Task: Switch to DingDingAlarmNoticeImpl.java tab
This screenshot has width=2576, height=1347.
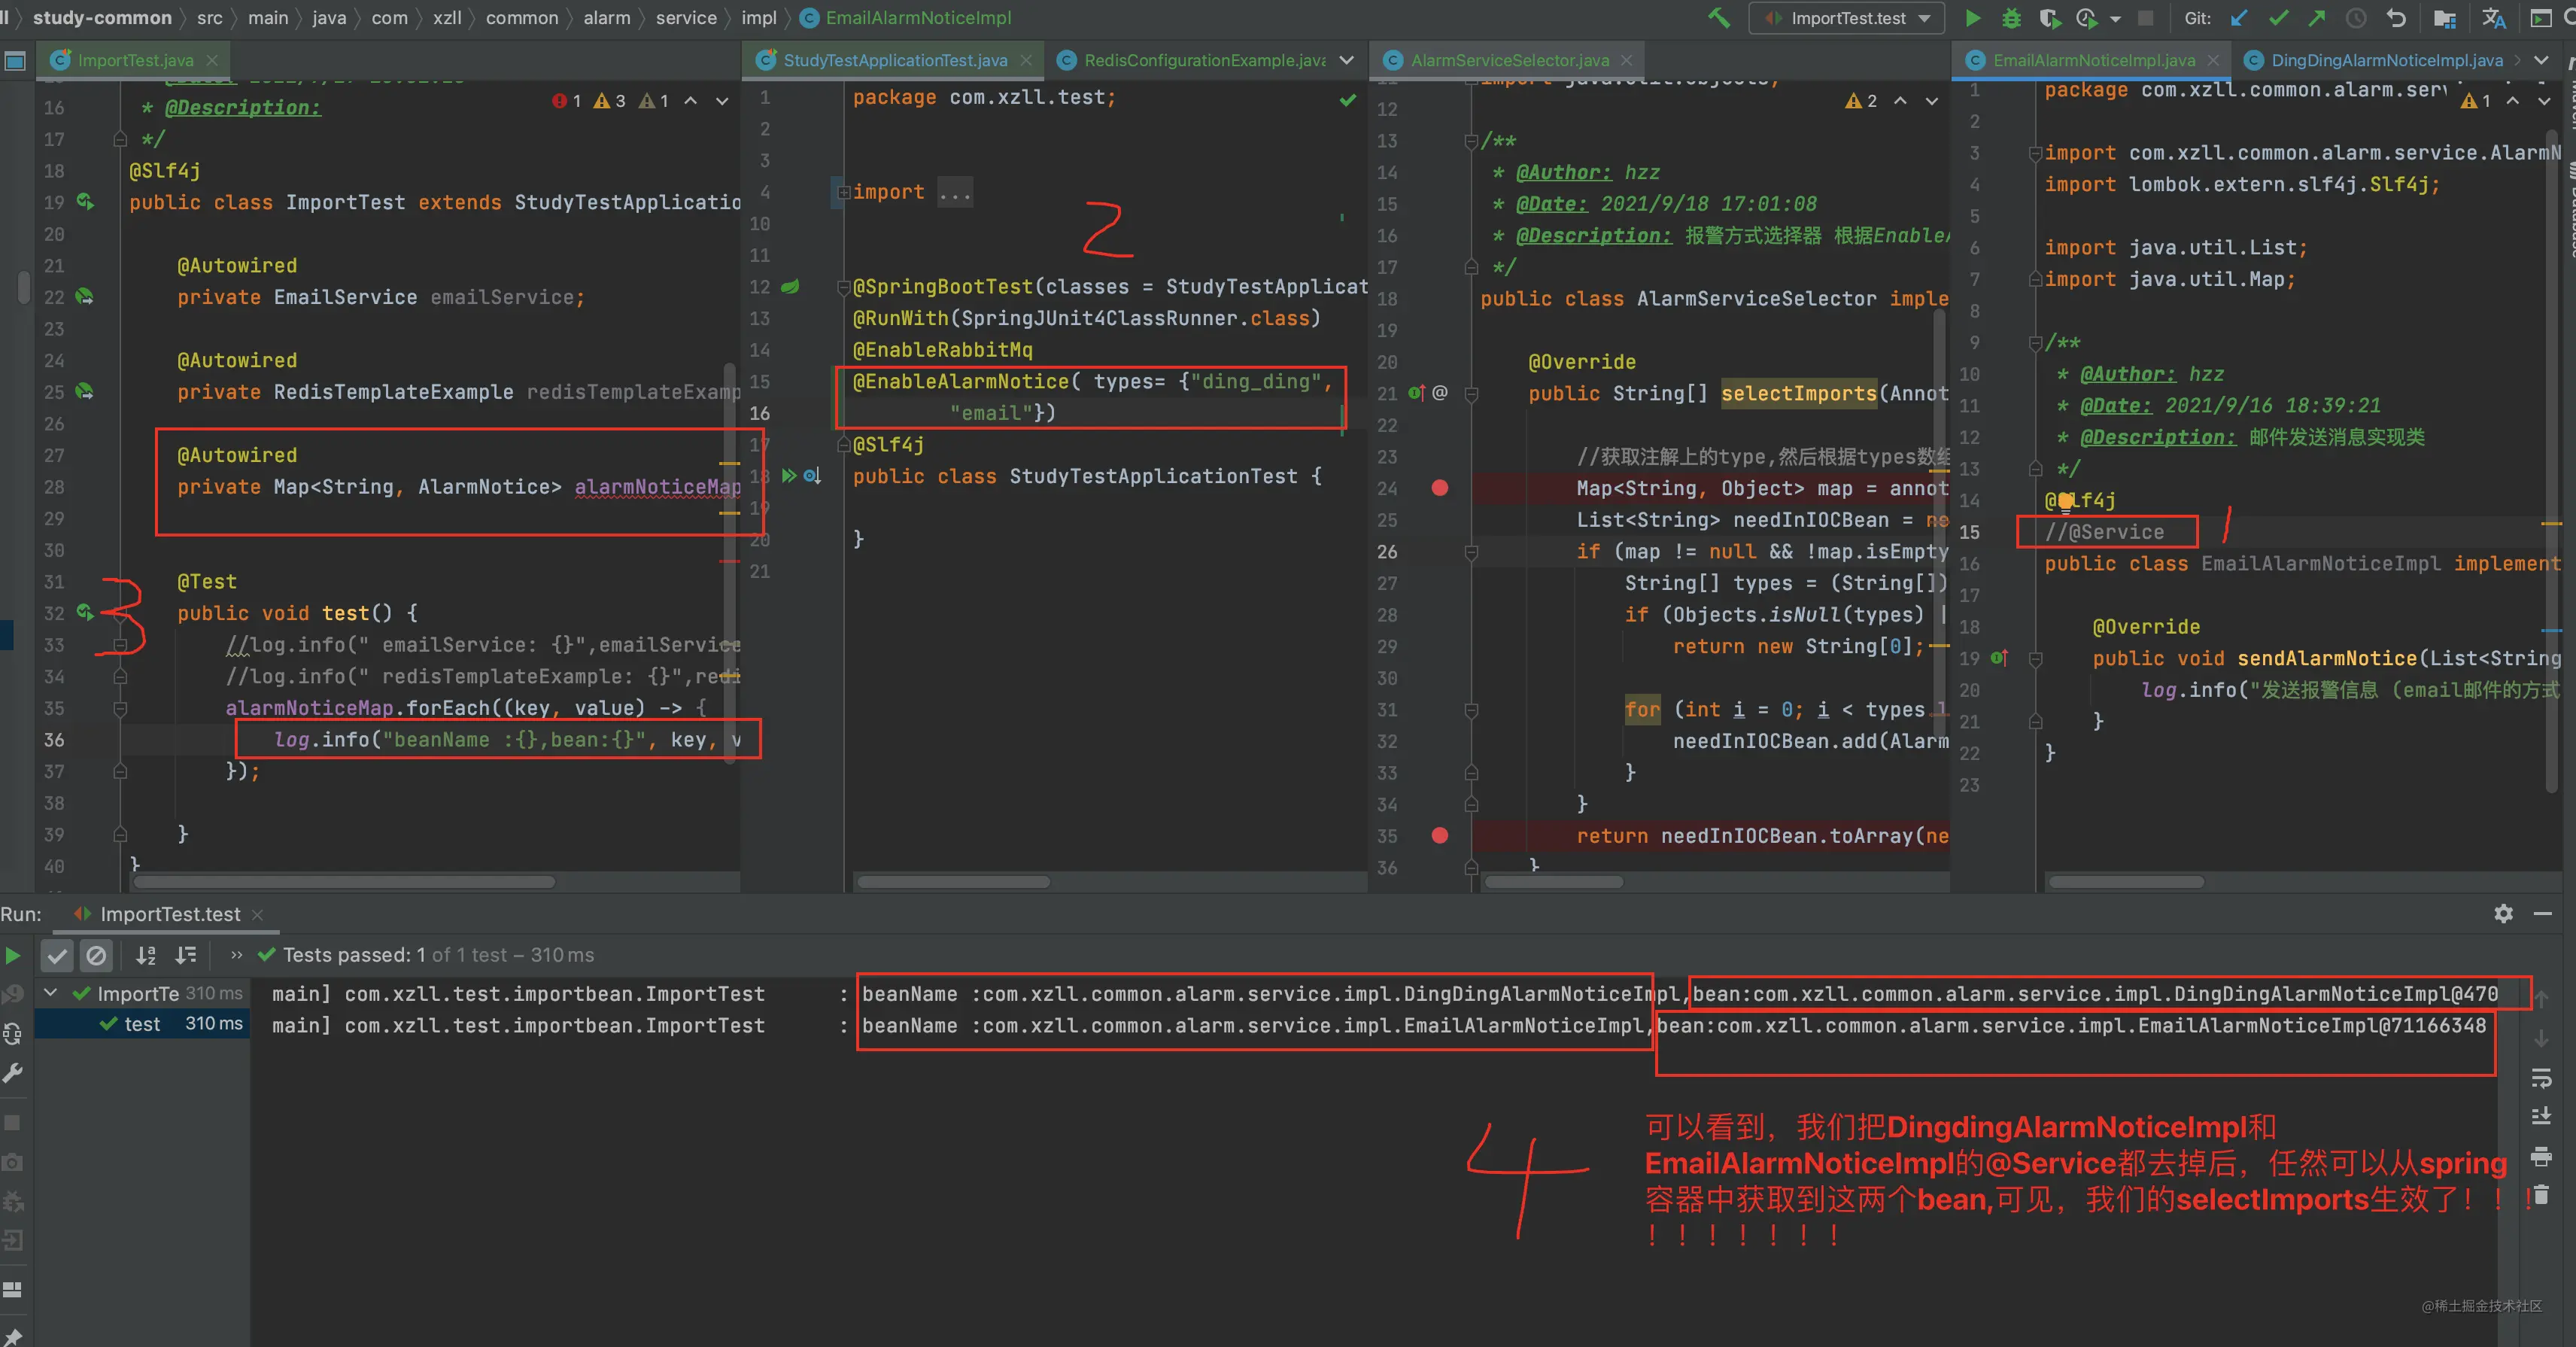Action: (x=2386, y=60)
